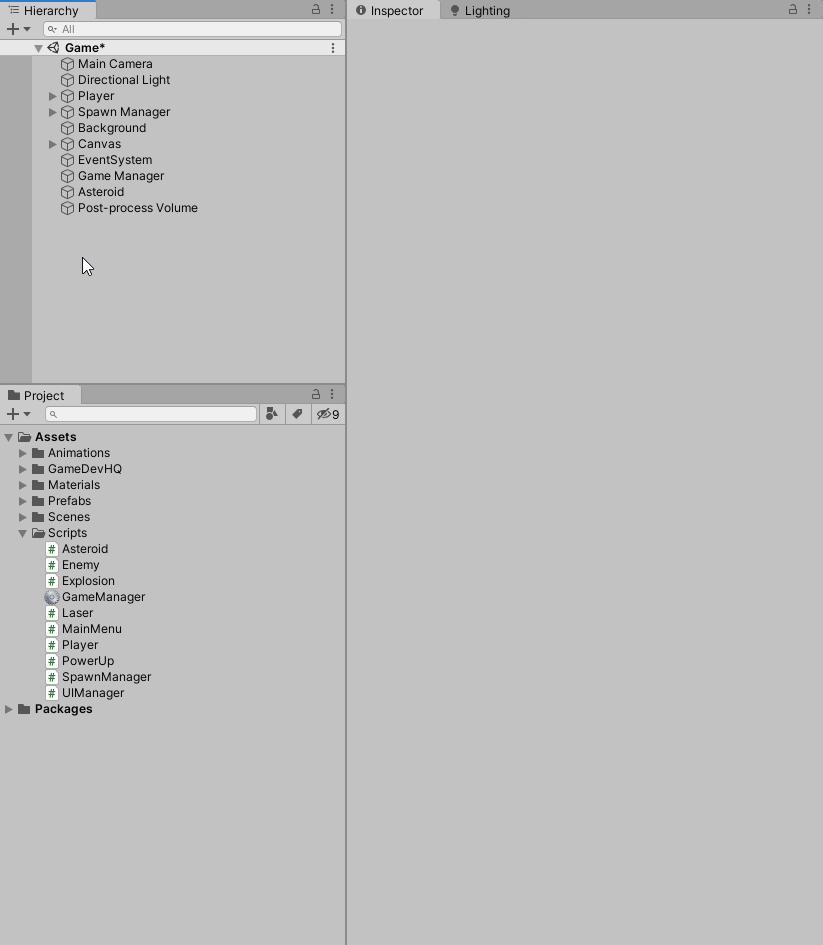Select the SpawnManager script icon
The image size is (823, 945).
tap(52, 677)
